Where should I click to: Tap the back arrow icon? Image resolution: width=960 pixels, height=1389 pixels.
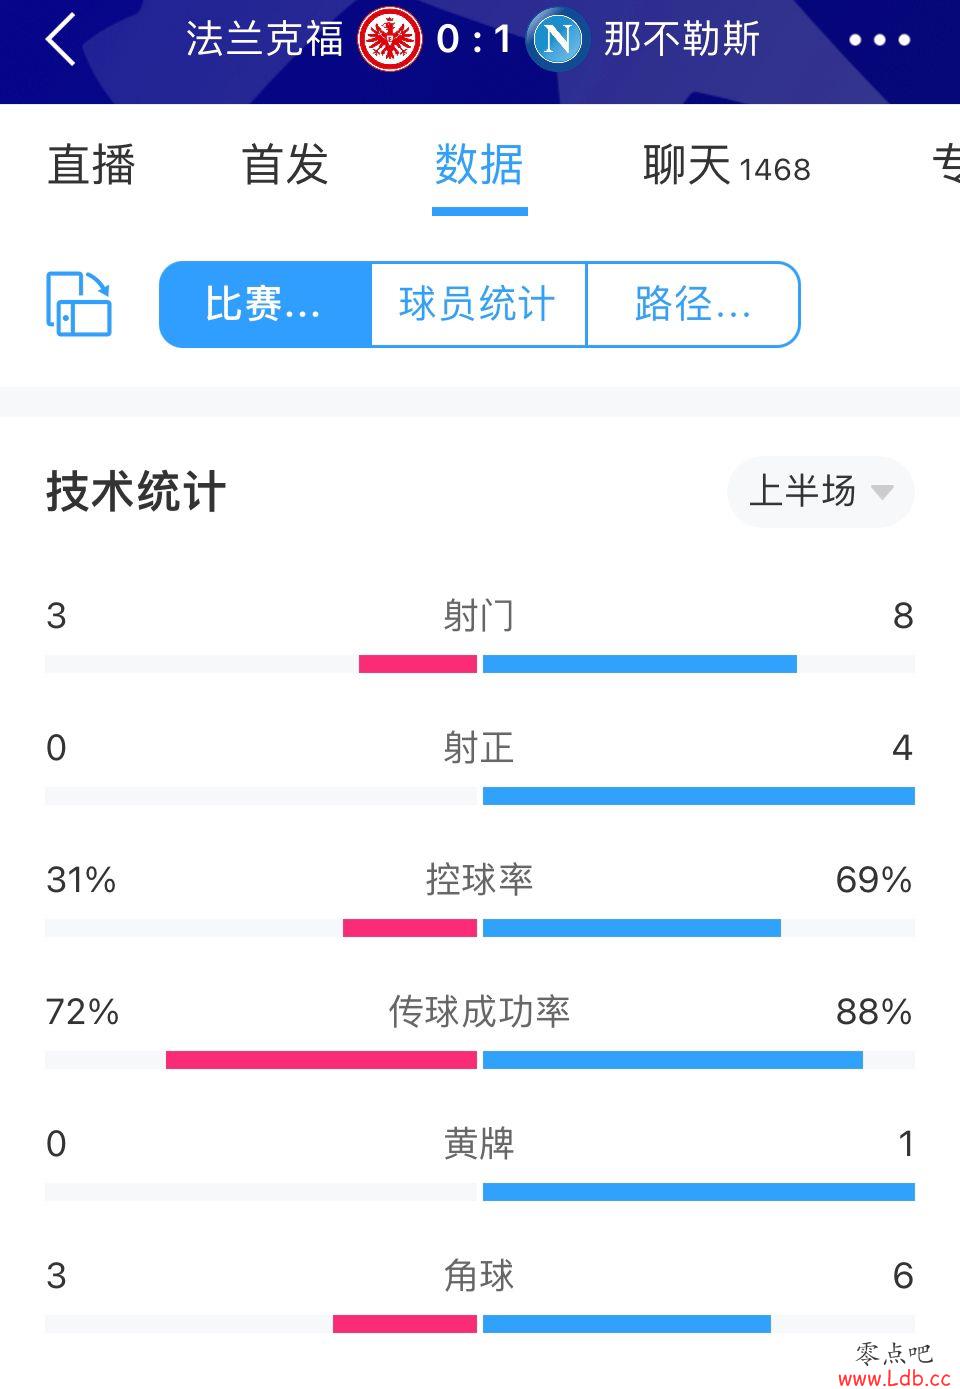click(61, 41)
